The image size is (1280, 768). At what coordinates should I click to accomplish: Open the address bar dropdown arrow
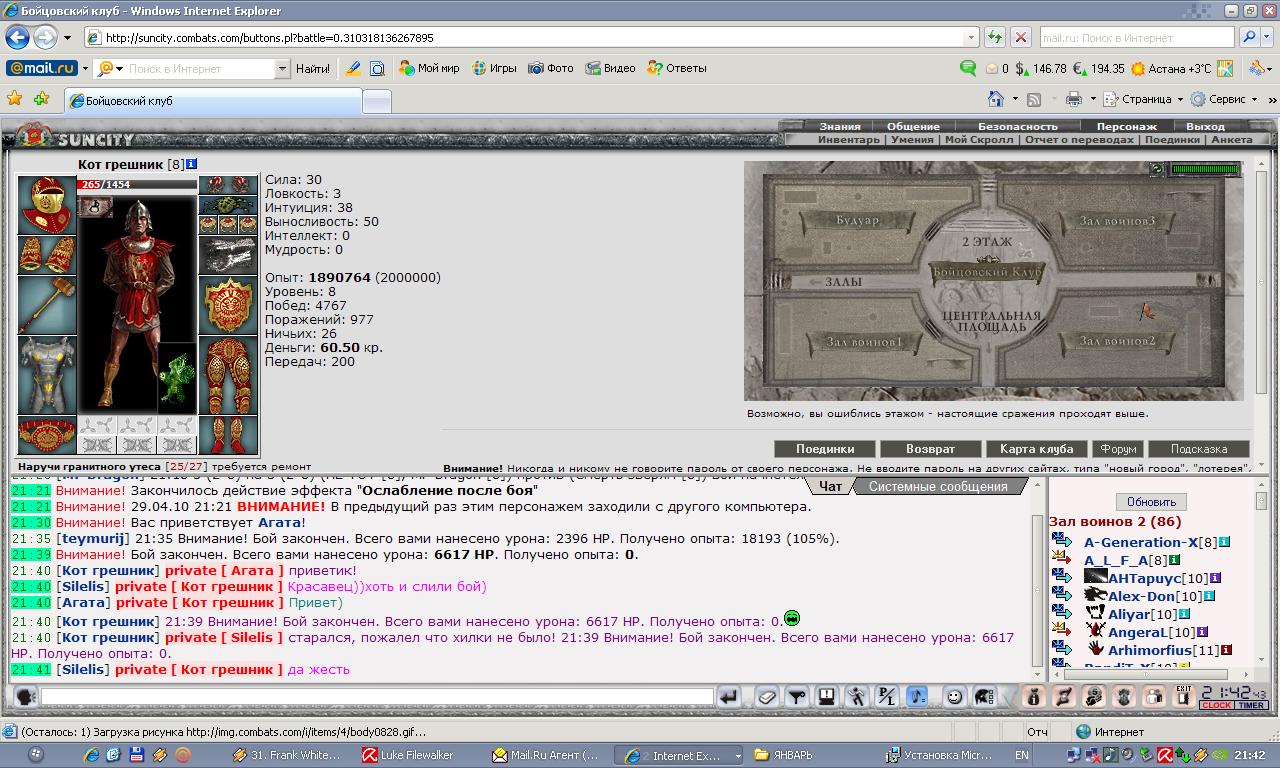pos(971,38)
